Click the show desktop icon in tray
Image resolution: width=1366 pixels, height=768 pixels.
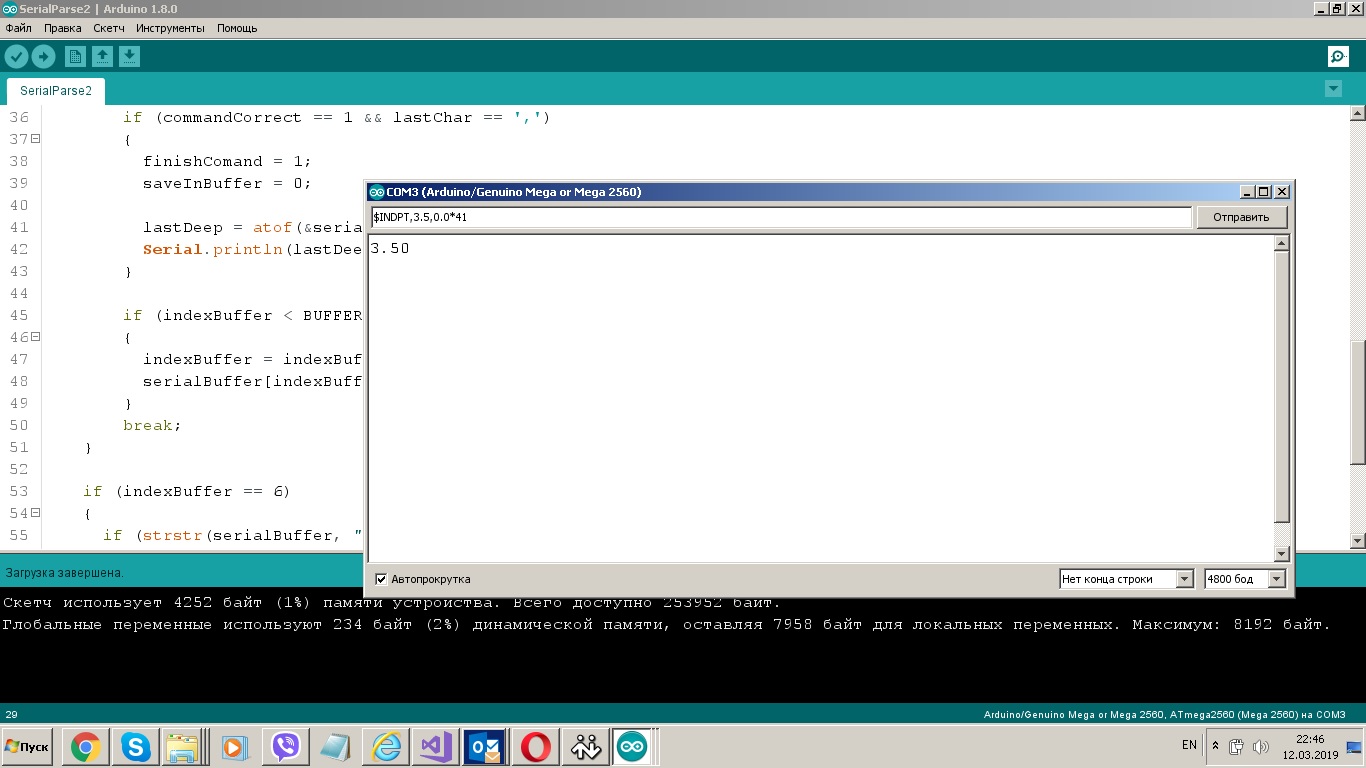pyautogui.click(x=1352, y=746)
